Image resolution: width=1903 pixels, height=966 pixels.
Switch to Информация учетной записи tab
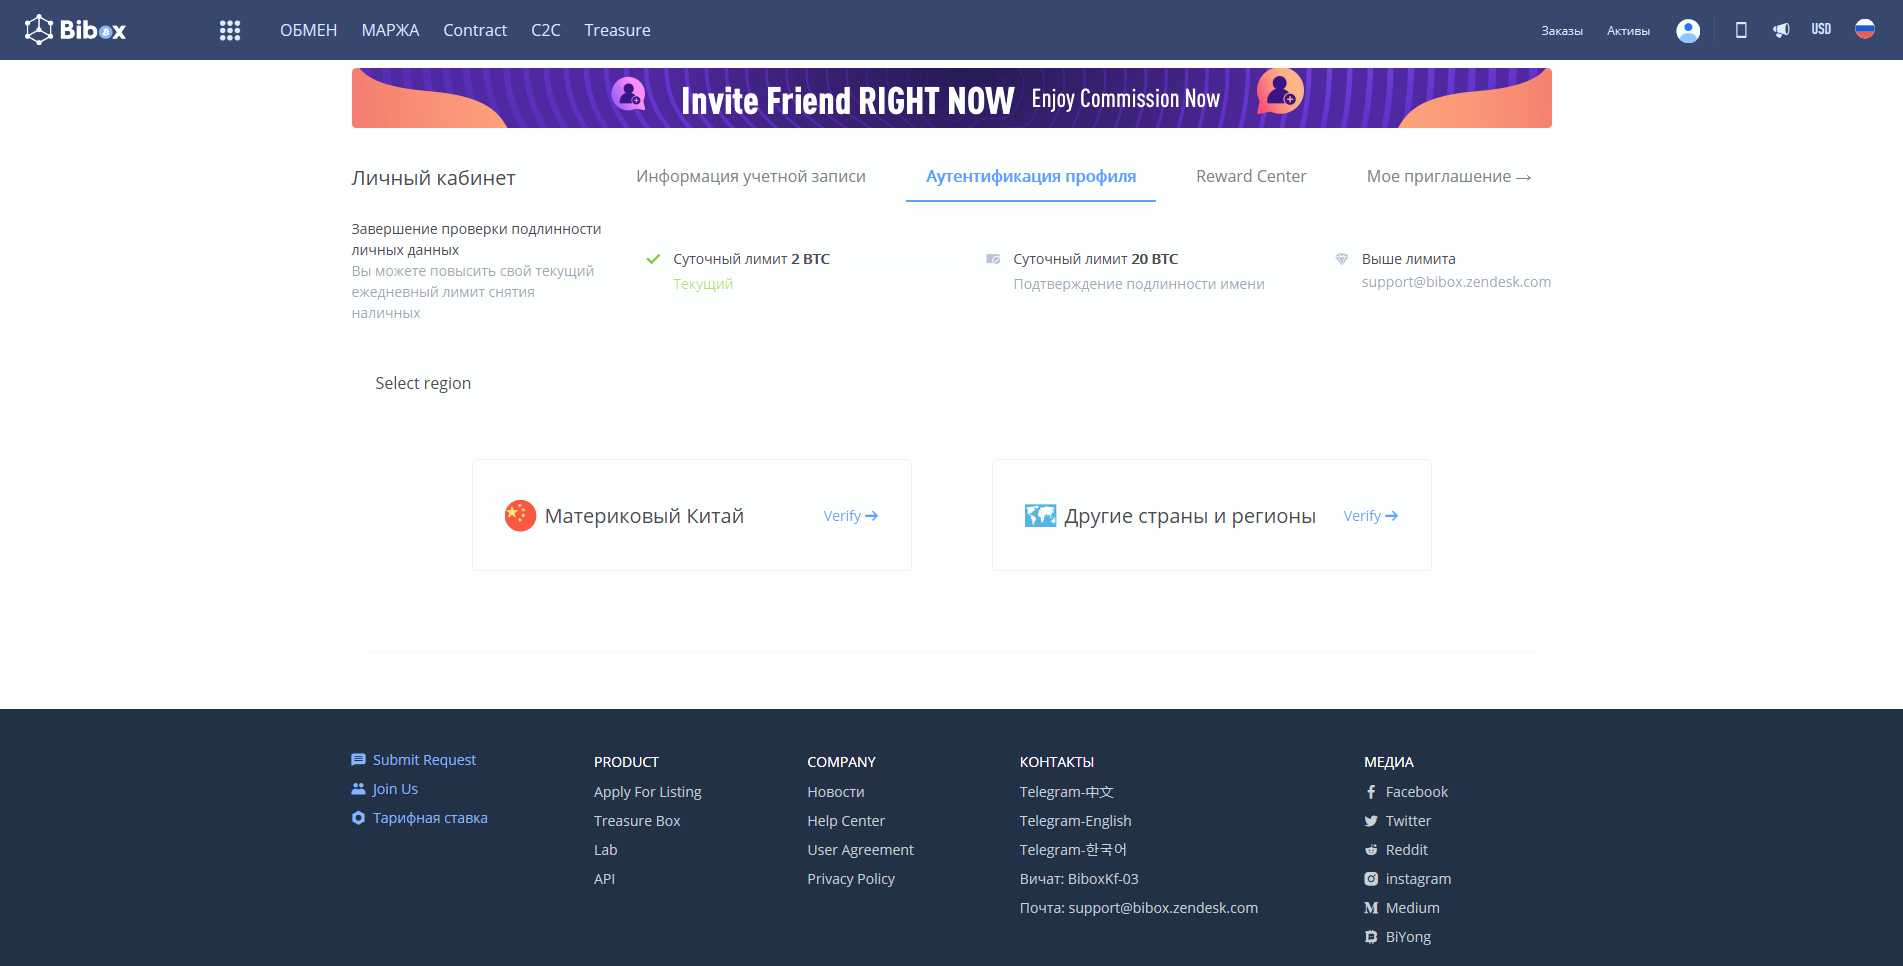tap(751, 176)
